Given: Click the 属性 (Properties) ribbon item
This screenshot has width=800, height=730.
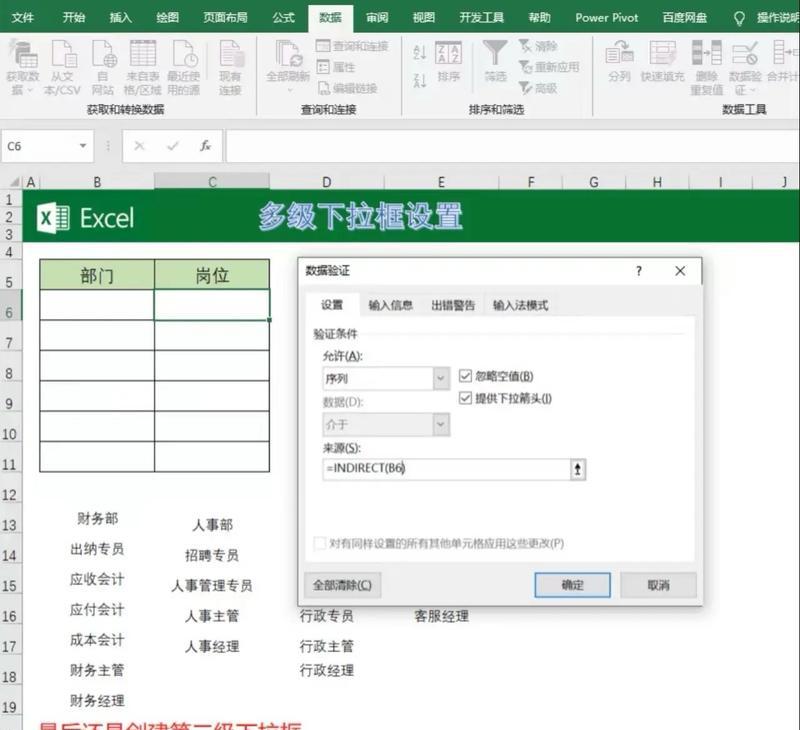Looking at the screenshot, I should click(x=336, y=67).
